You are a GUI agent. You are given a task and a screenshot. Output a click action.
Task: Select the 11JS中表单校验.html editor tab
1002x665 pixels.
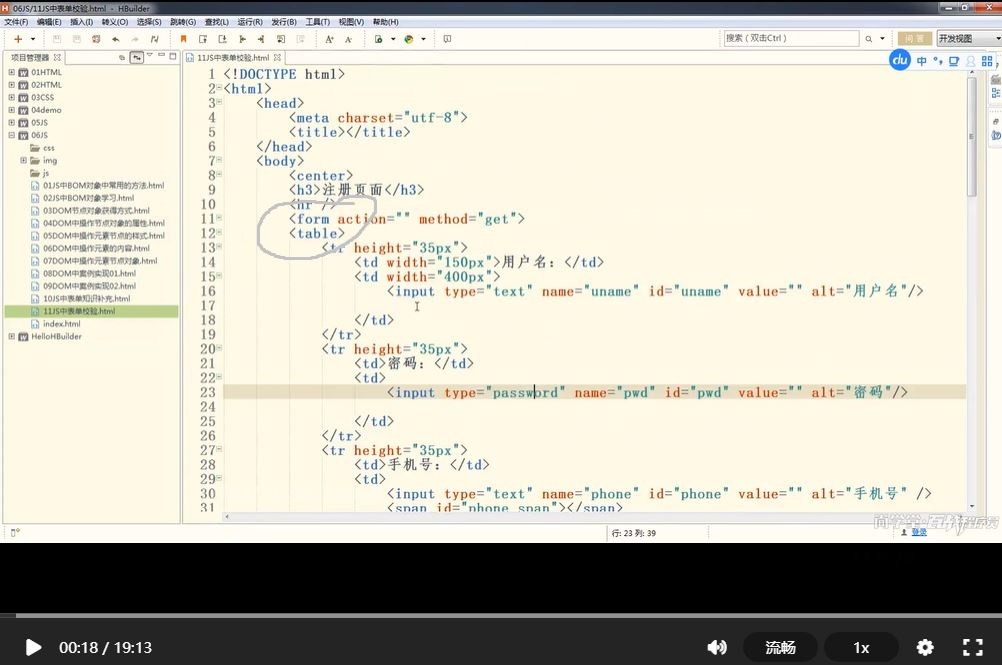(x=233, y=57)
